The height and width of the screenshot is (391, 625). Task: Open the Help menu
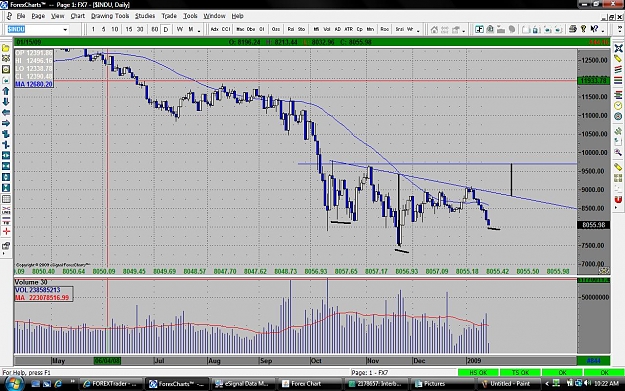pos(238,16)
